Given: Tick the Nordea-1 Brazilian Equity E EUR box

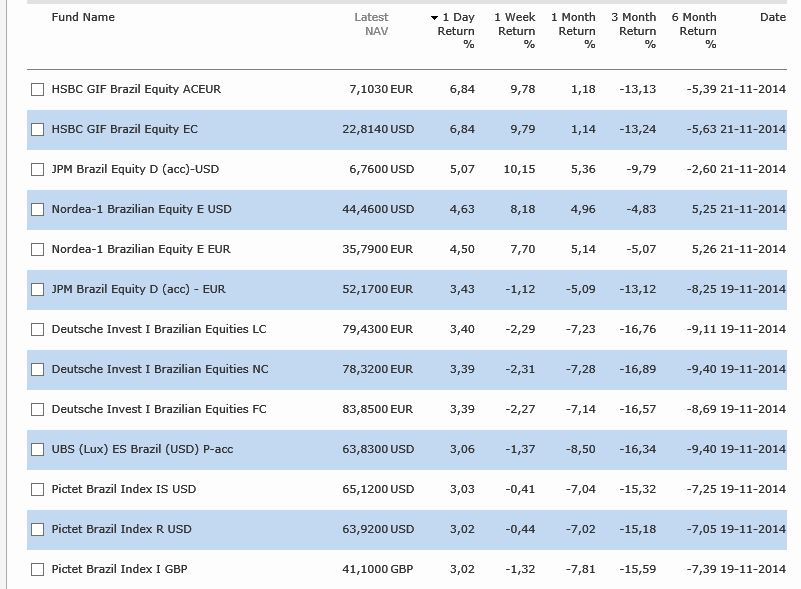Looking at the screenshot, I should (37, 249).
